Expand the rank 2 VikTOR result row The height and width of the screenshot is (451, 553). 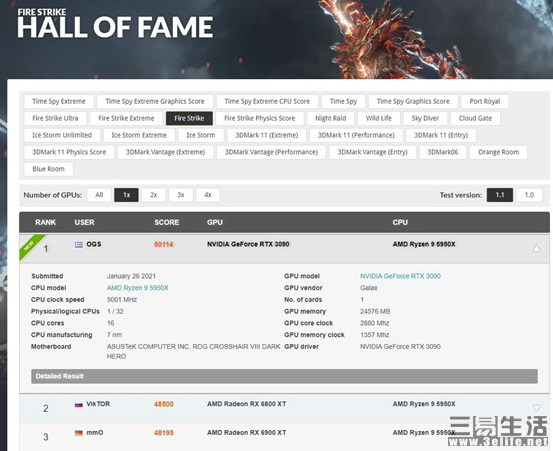pyautogui.click(x=536, y=408)
